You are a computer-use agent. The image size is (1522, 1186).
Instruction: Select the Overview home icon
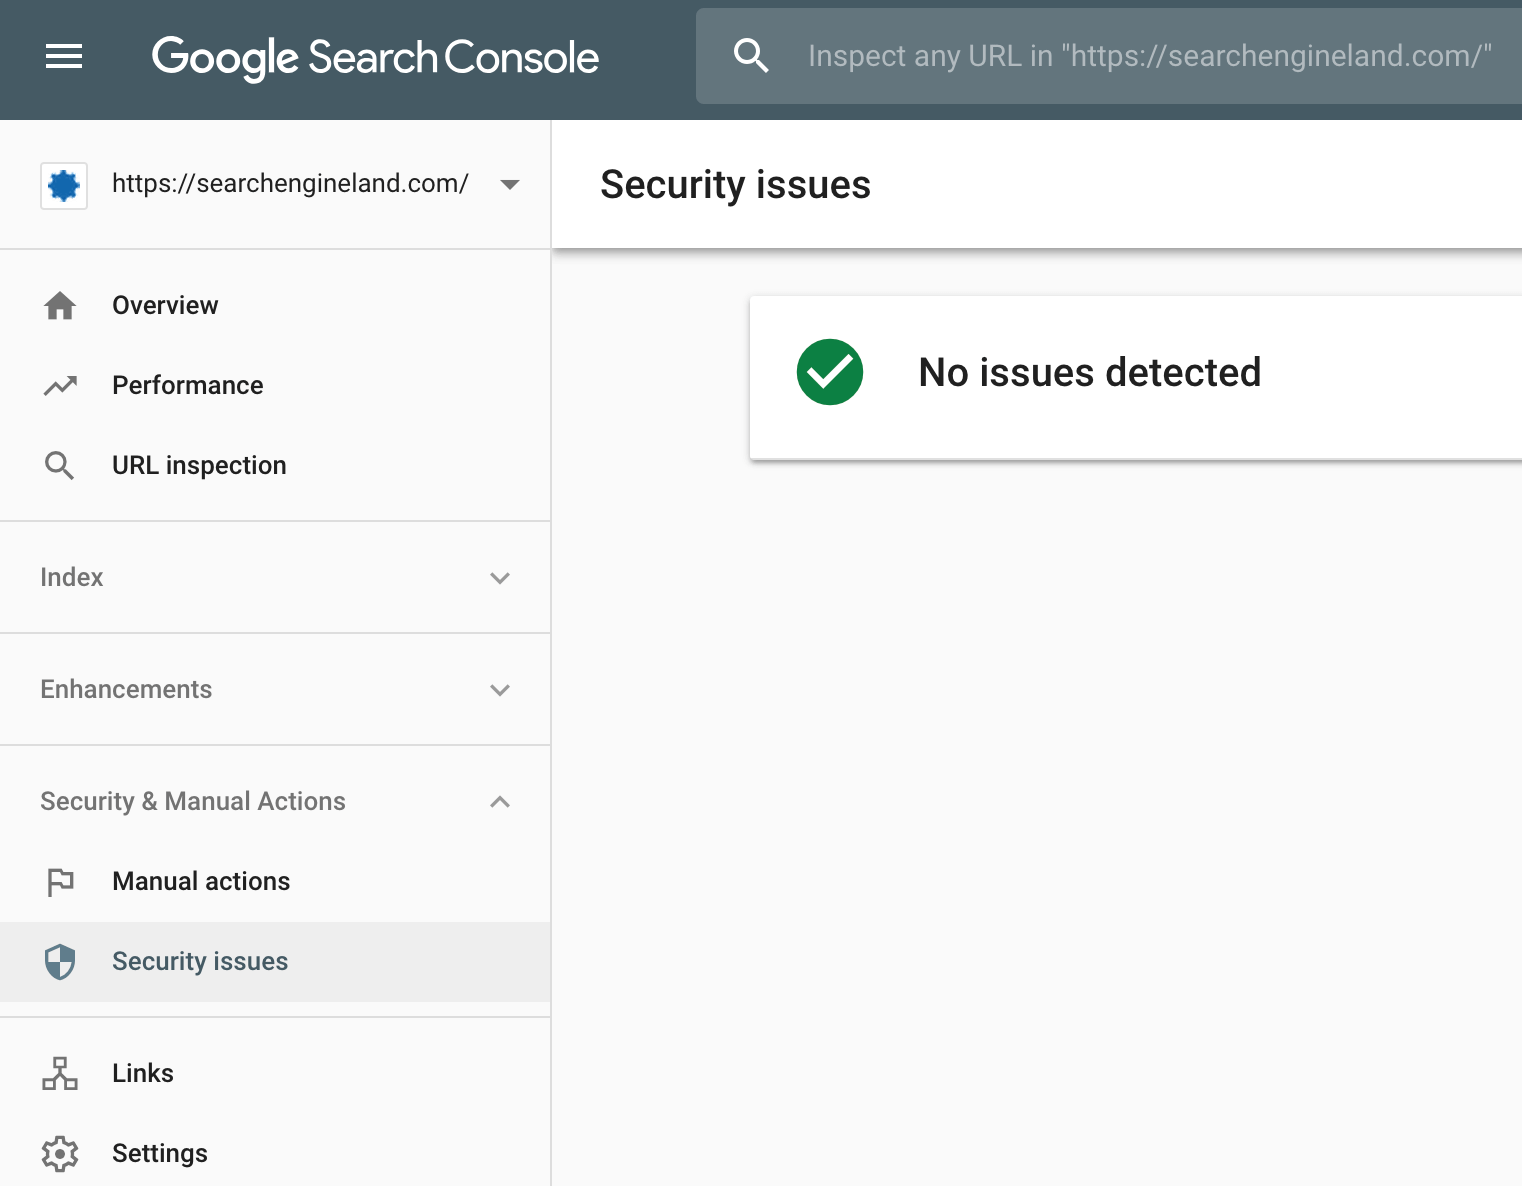[60, 305]
